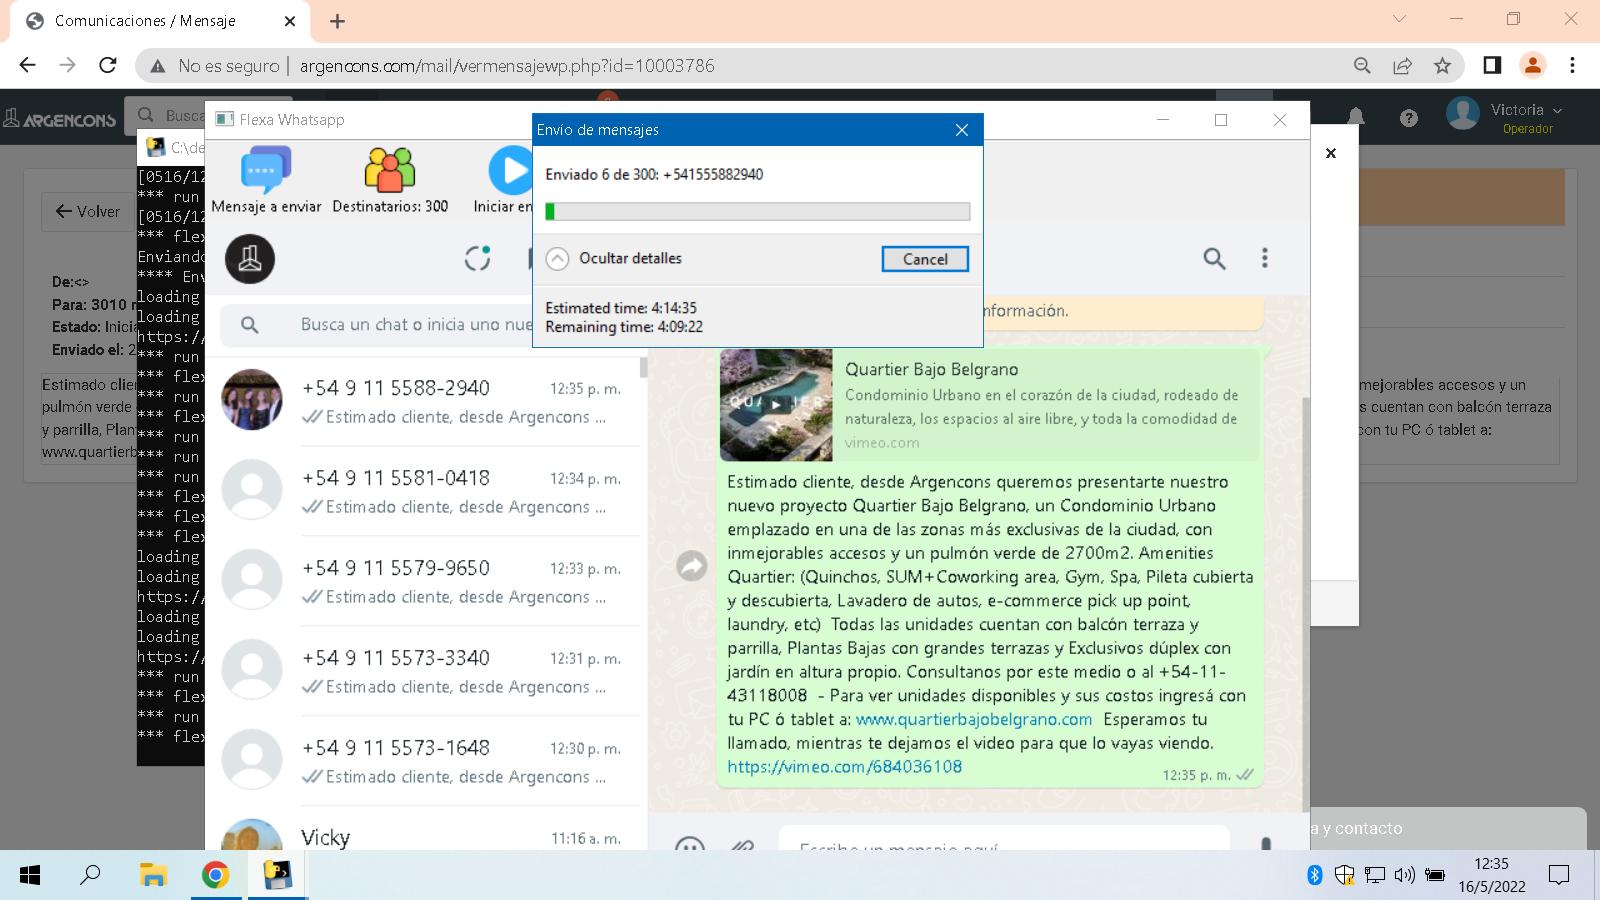The width and height of the screenshot is (1600, 900).
Task: Close the Argencons modal with X
Action: (1331, 153)
